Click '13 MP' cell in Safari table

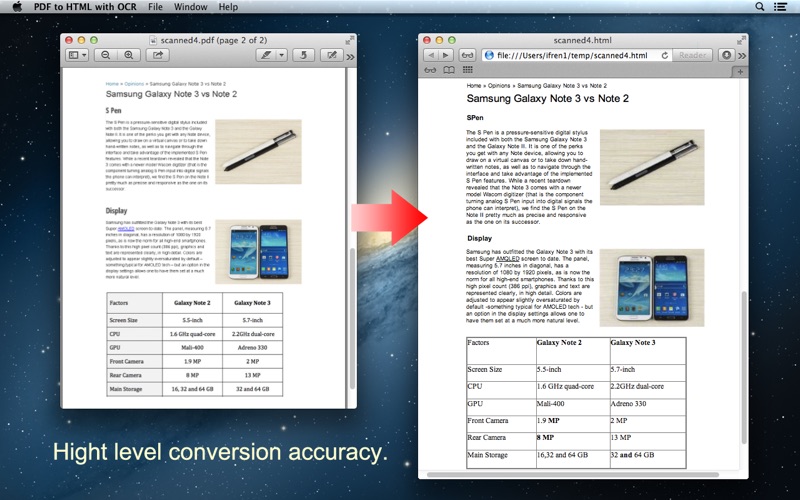tap(648, 441)
